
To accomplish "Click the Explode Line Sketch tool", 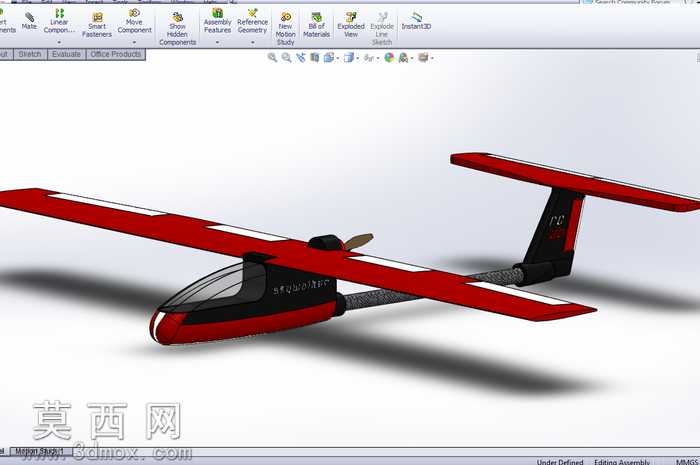I will coord(382,29).
